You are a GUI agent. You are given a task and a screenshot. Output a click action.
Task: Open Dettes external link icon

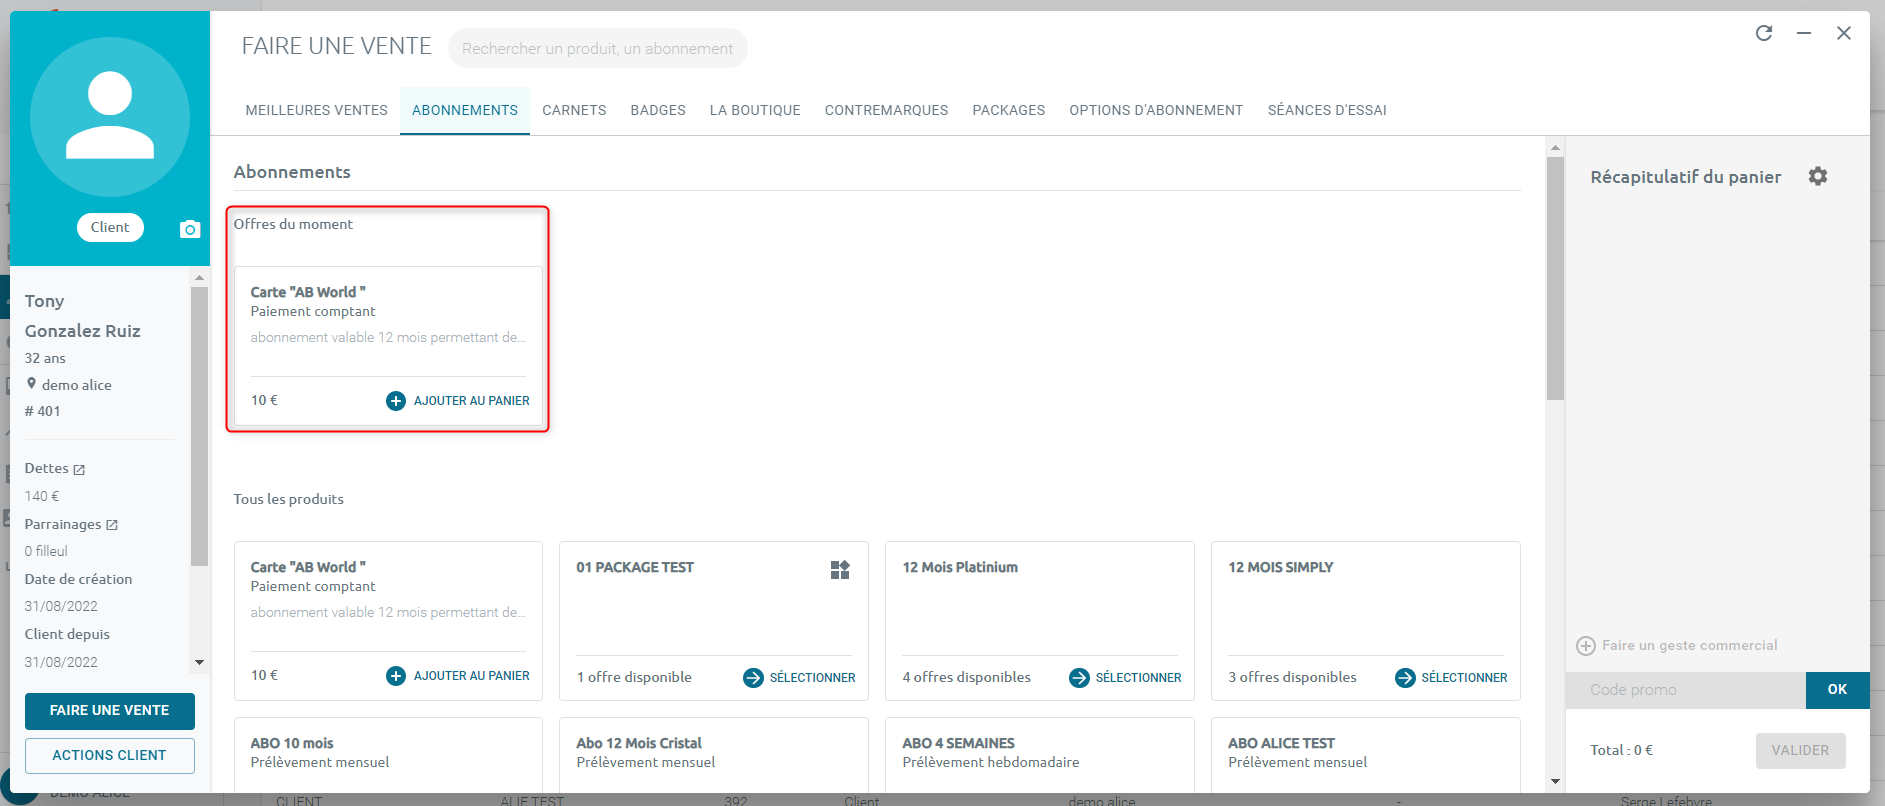point(79,469)
